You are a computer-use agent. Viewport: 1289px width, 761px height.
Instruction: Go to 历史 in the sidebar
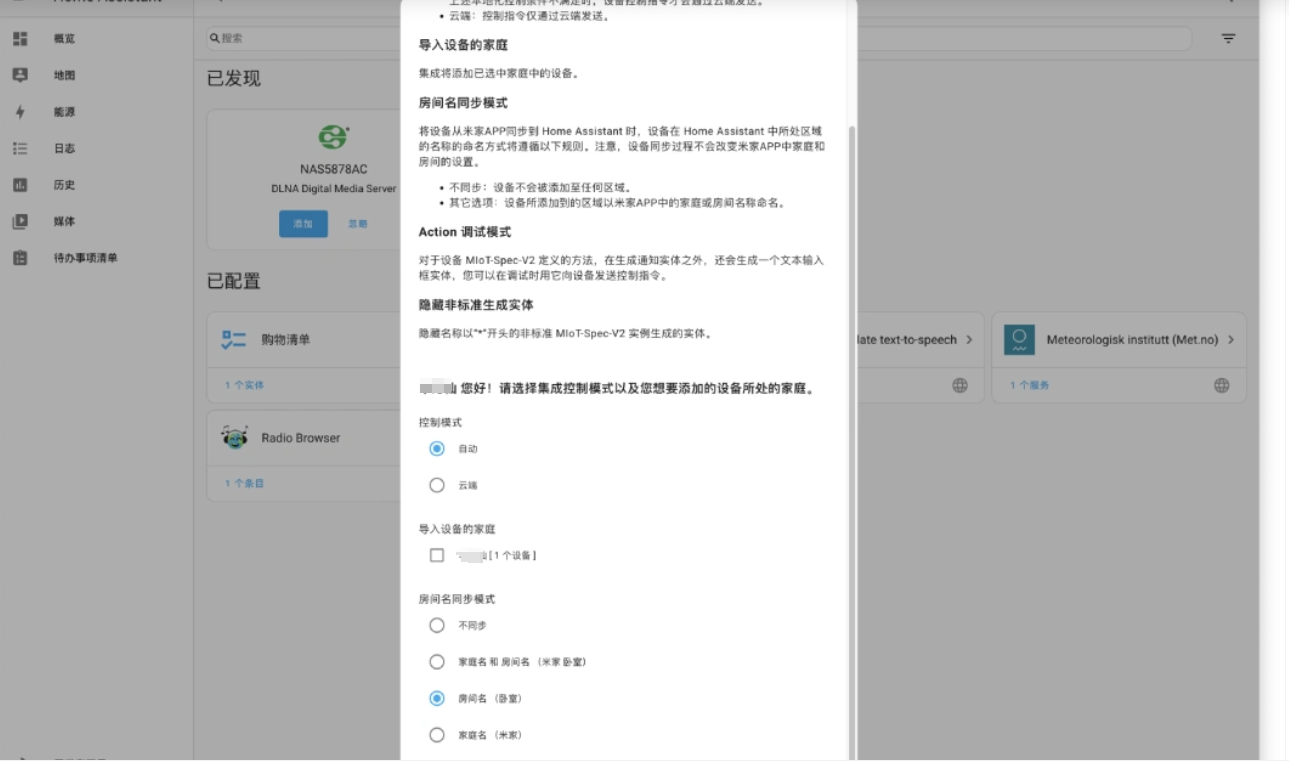(x=64, y=185)
